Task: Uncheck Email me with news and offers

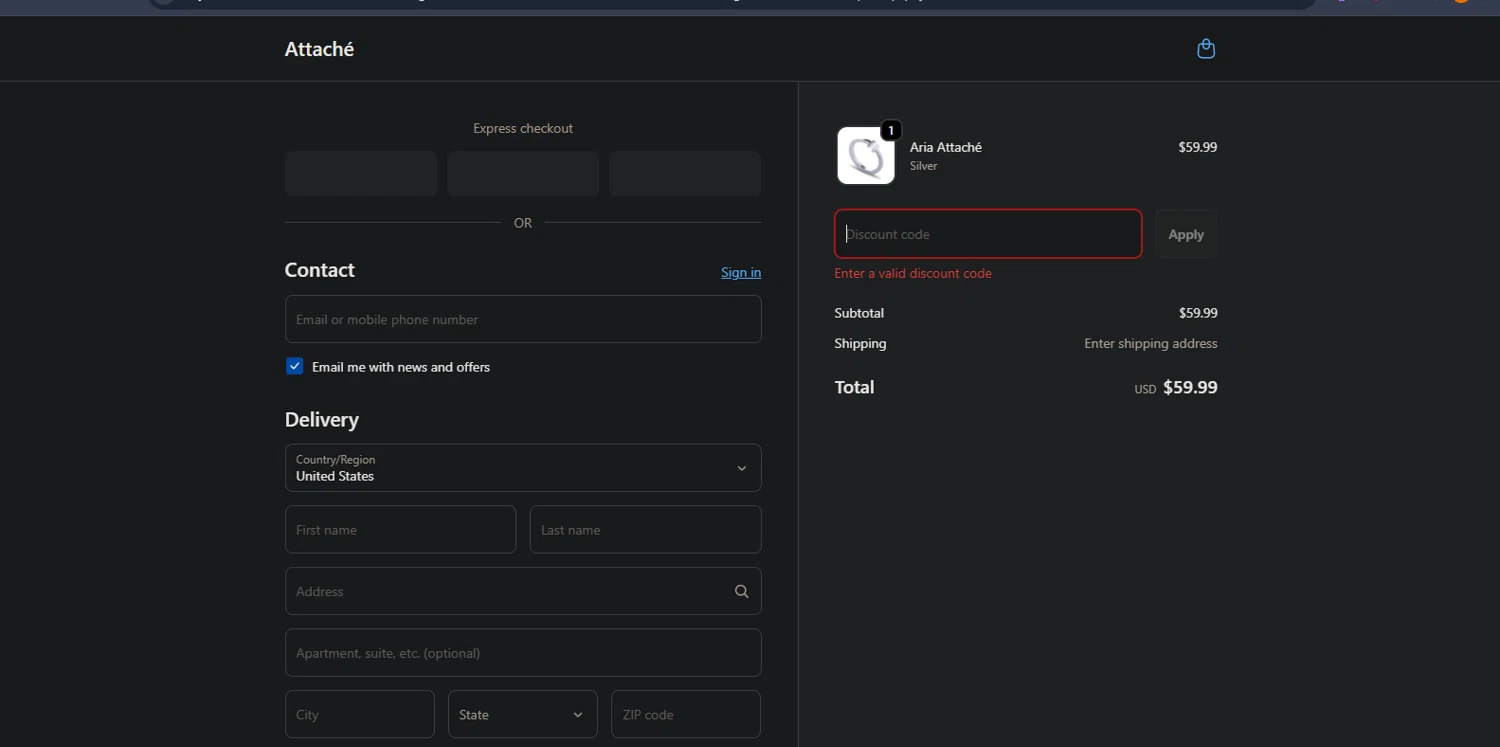Action: pos(294,366)
